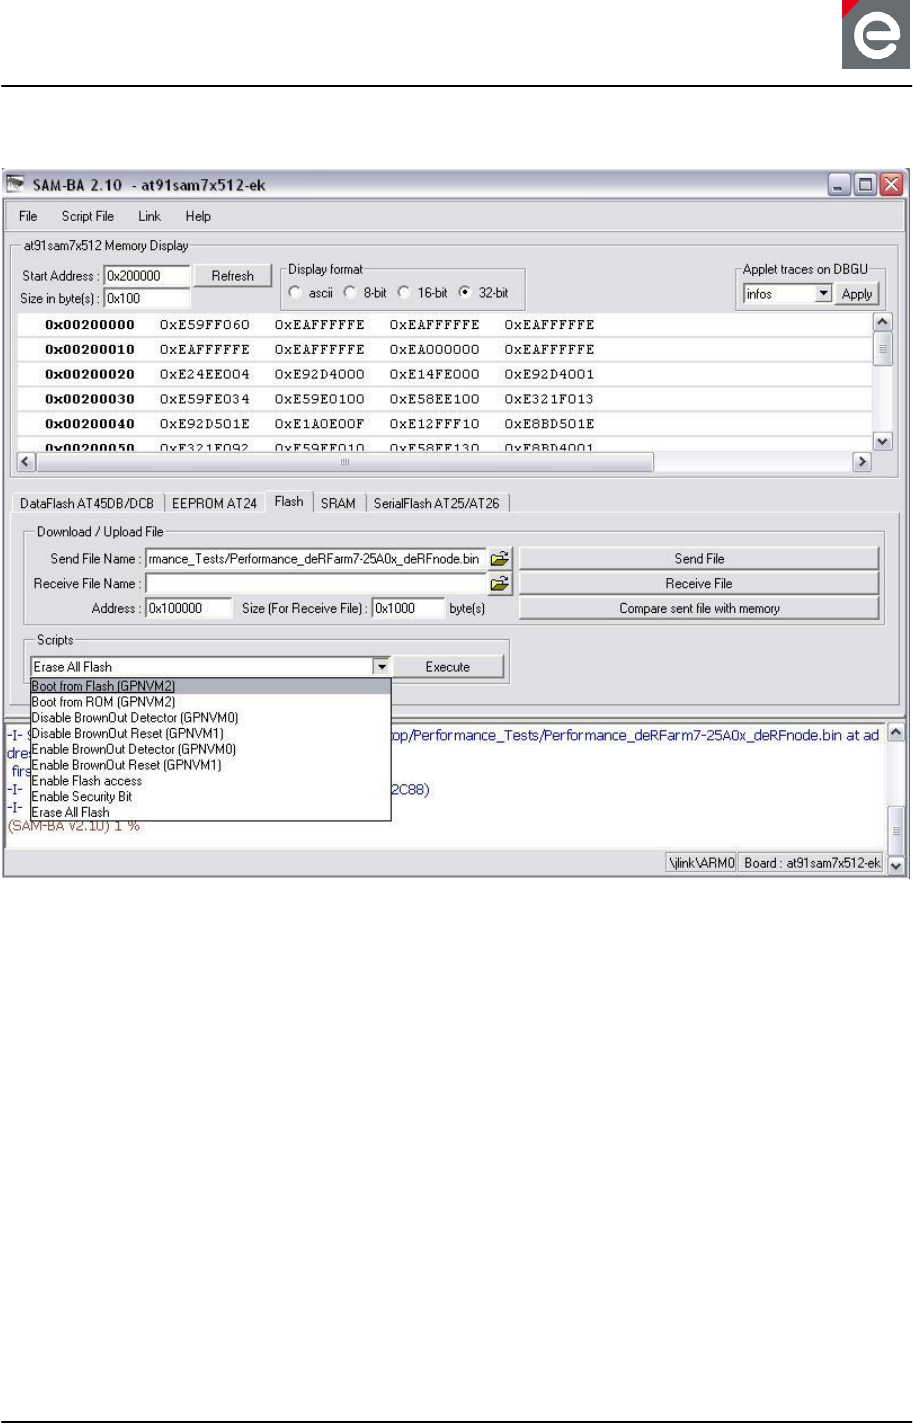The image size is (913, 1423).
Task: Collapse the Scripts dropdown arrow
Action: [381, 667]
